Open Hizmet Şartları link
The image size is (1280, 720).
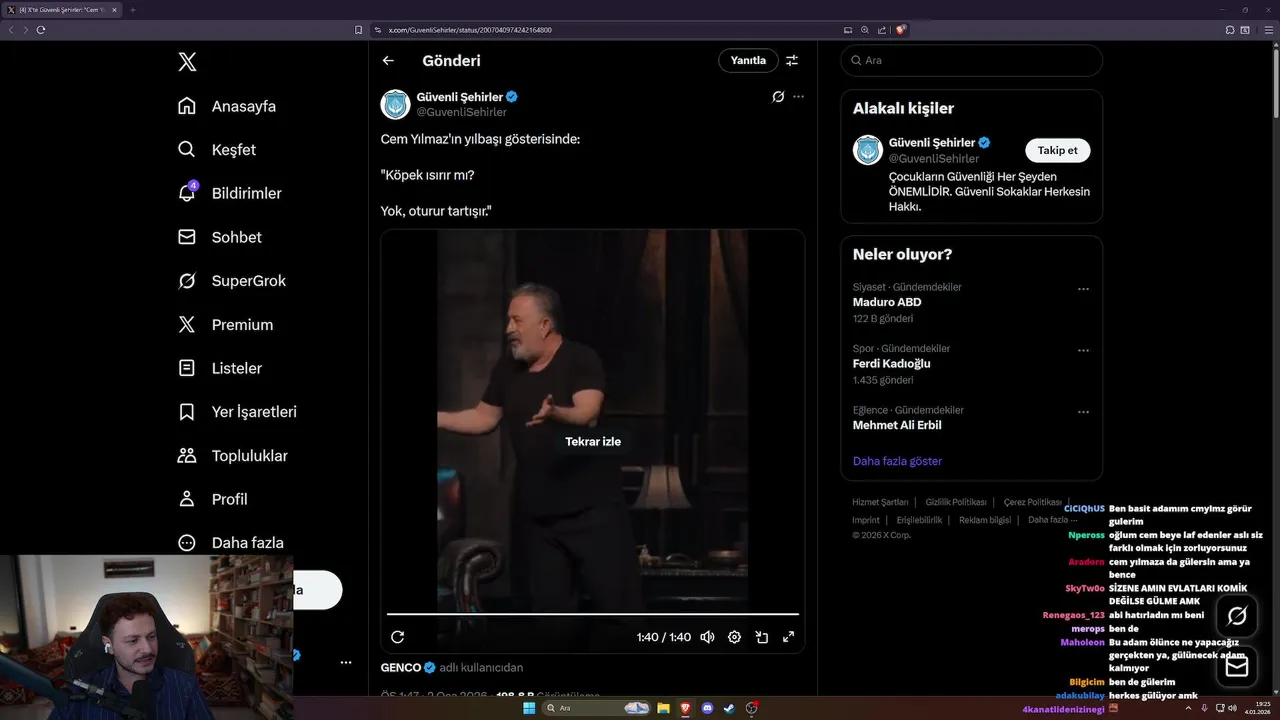pyautogui.click(x=880, y=502)
